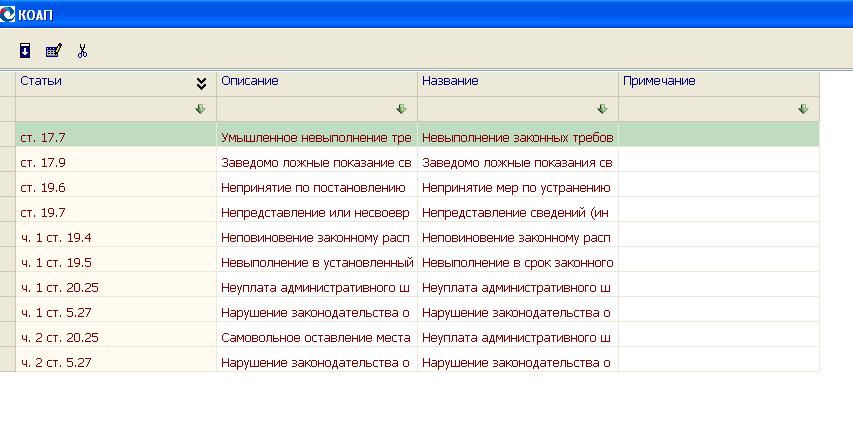
Task: Click the scissors cut toolbar icon
Action: 82,51
